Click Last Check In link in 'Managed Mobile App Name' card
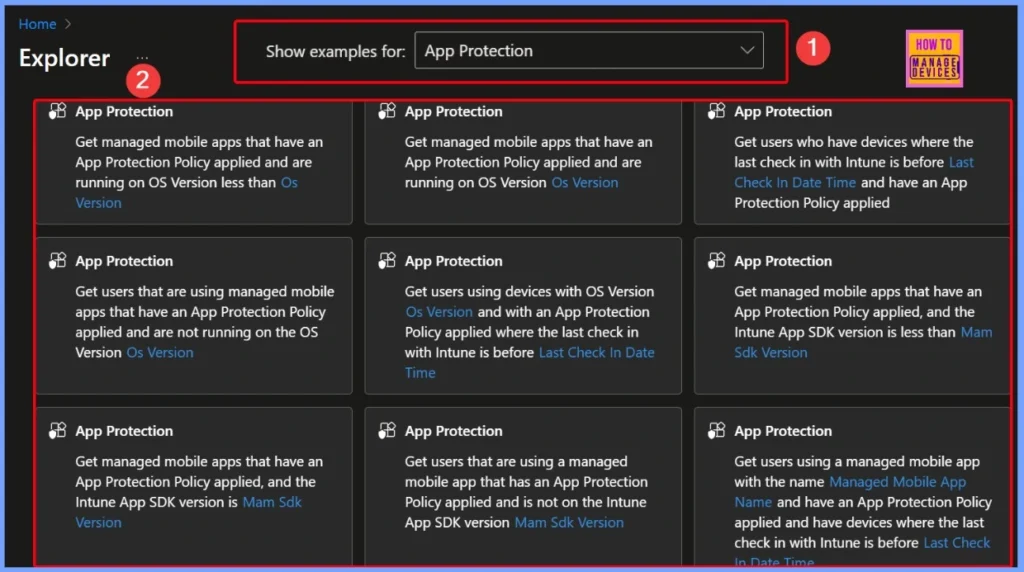This screenshot has width=1024, height=572. (x=957, y=543)
